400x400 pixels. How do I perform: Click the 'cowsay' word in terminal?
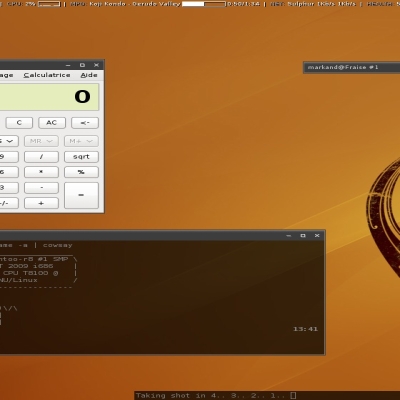coord(57,245)
